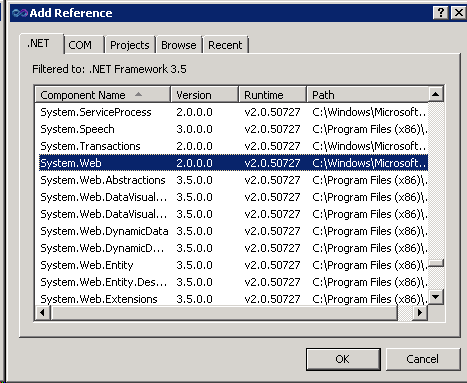This screenshot has height=383, width=467.
Task: Click path cell of System.Web.Extensions row
Action: coord(369,299)
